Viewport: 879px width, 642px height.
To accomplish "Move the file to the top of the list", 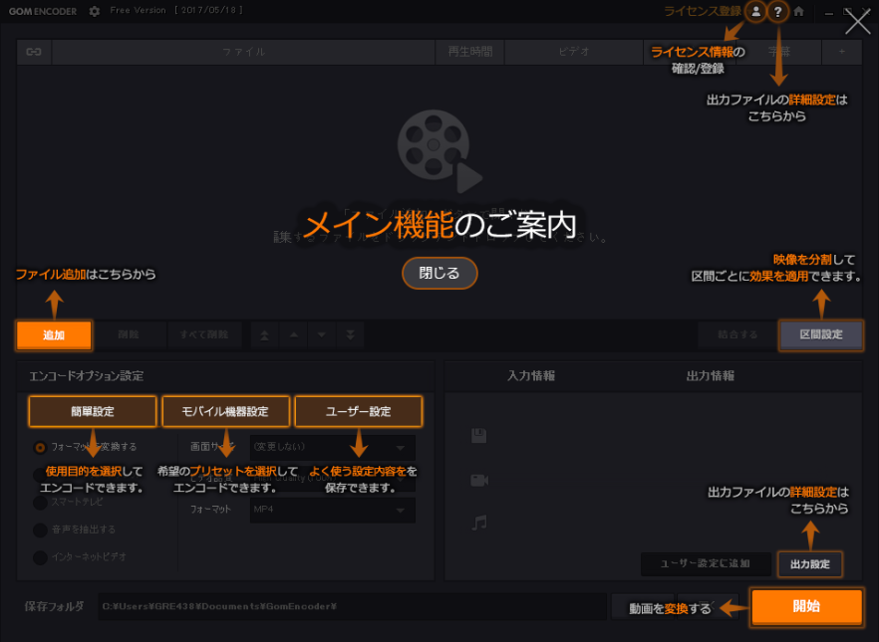I will pyautogui.click(x=265, y=335).
